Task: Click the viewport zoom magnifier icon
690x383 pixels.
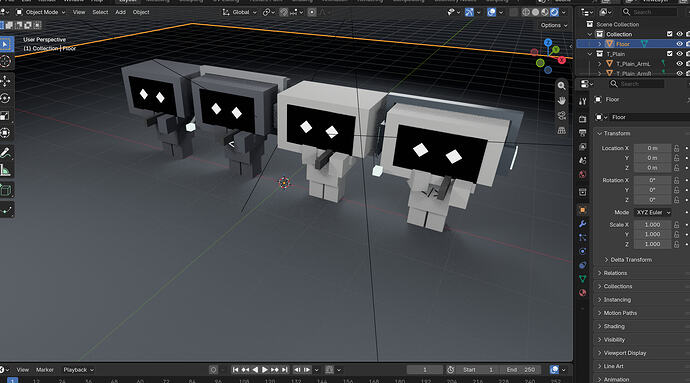Action: pos(562,86)
